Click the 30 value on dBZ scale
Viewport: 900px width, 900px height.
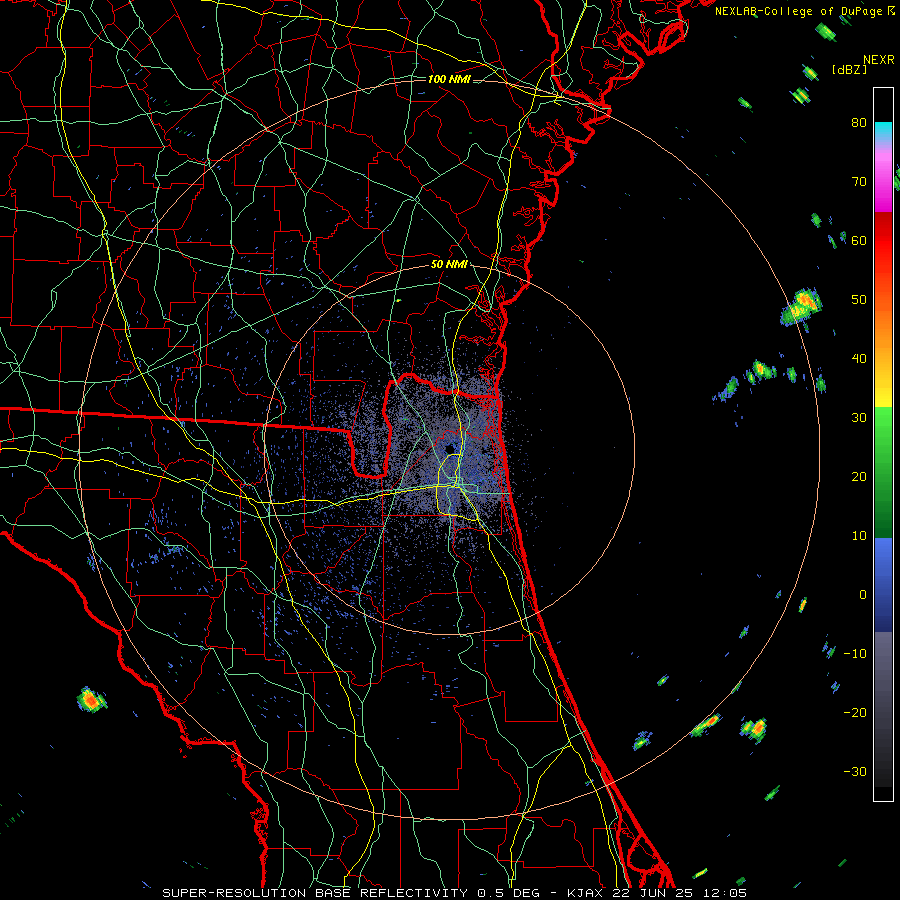(x=859, y=418)
